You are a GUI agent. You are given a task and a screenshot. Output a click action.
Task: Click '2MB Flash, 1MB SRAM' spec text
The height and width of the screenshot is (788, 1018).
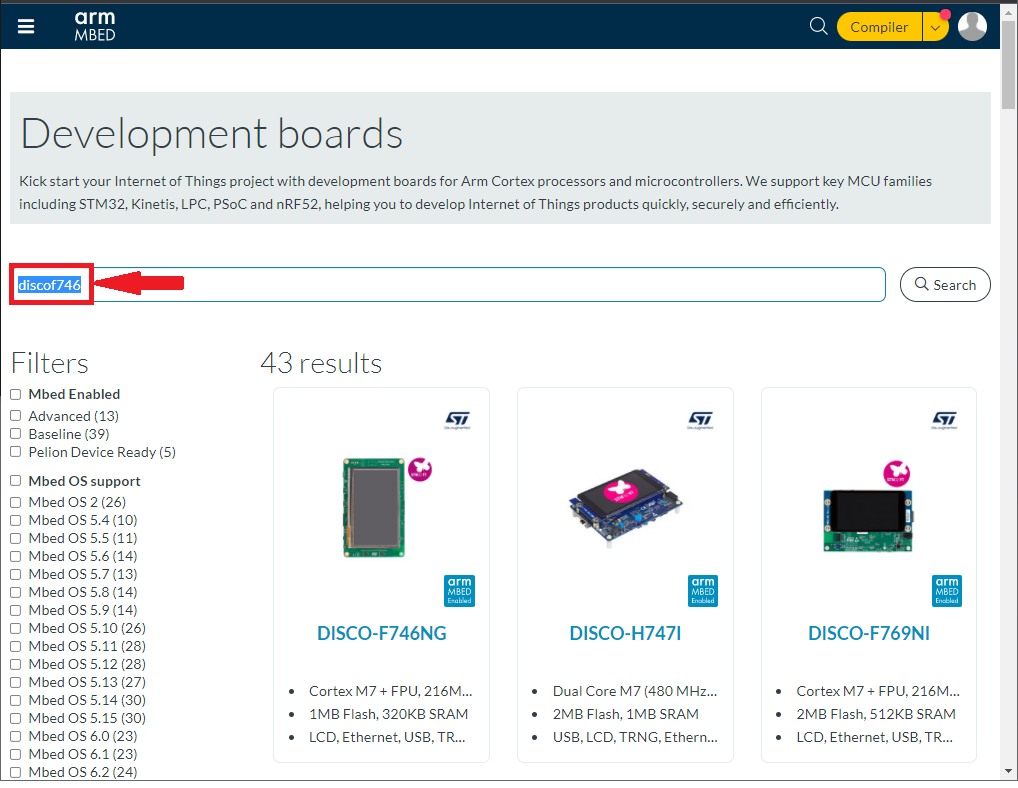pos(626,714)
